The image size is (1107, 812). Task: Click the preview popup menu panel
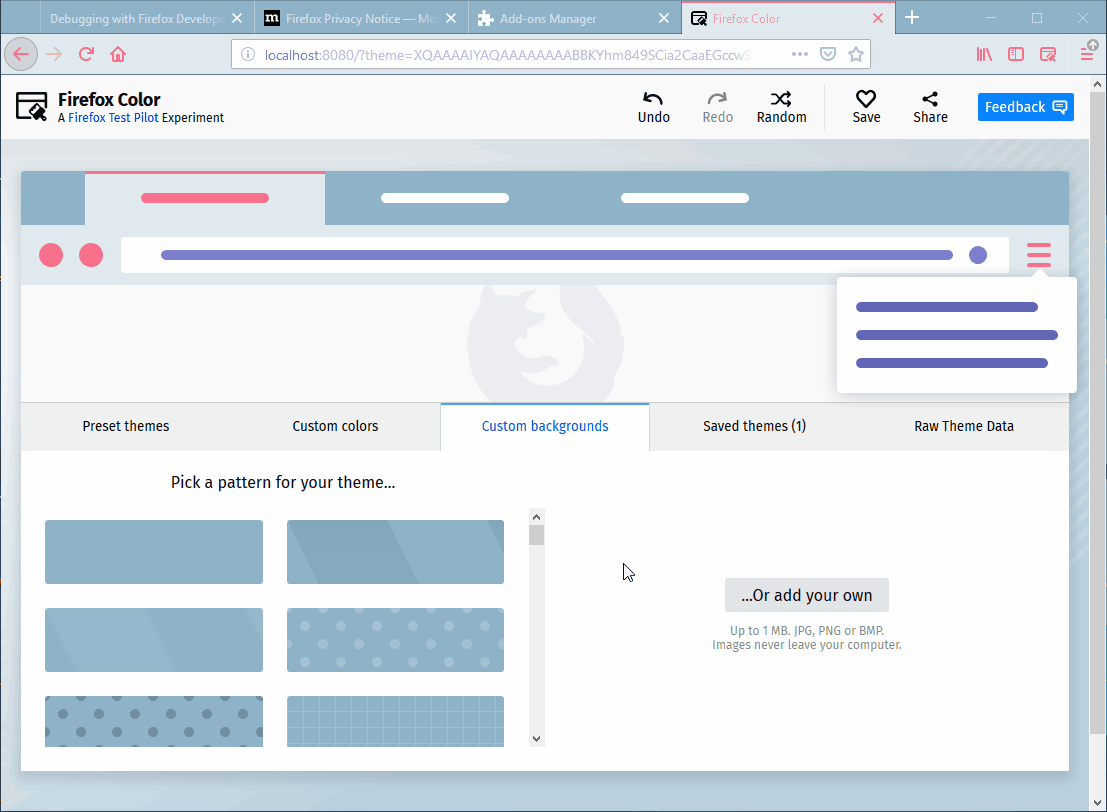(957, 335)
